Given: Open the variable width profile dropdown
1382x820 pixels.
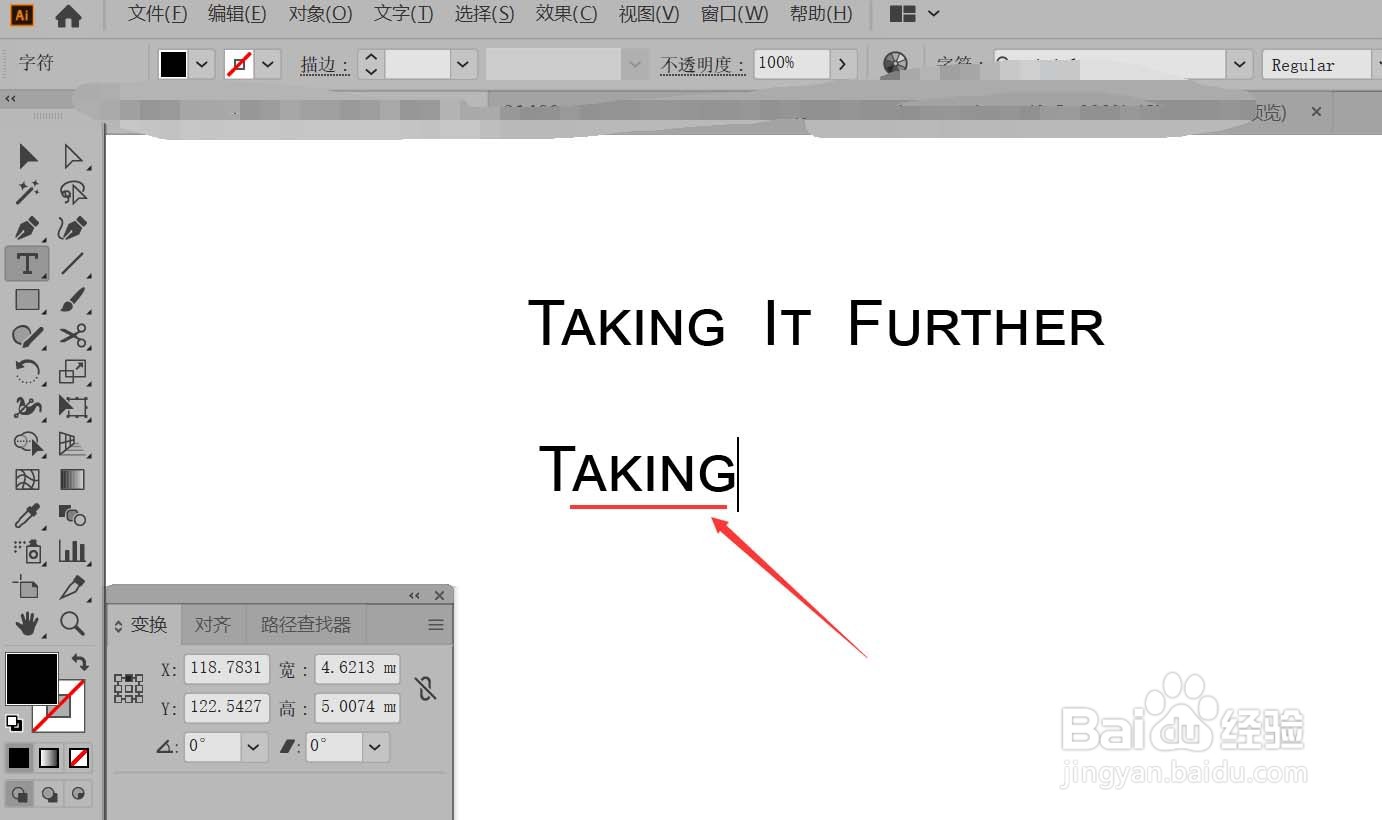Looking at the screenshot, I should [x=636, y=65].
